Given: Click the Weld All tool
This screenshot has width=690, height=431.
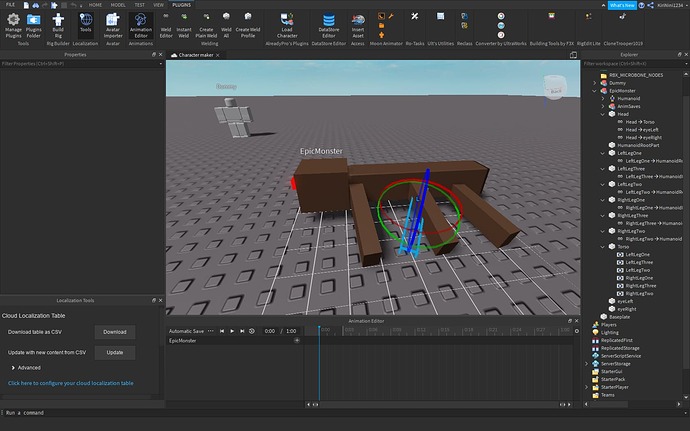Looking at the screenshot, I should [x=226, y=25].
